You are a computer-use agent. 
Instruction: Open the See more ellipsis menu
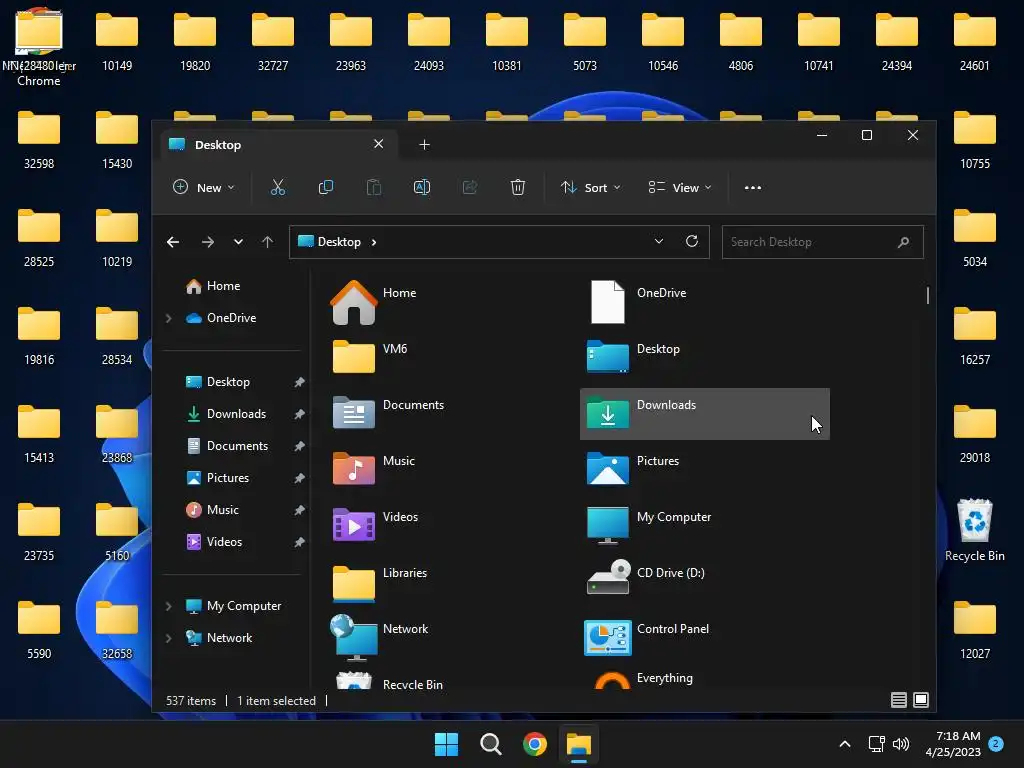tap(752, 187)
